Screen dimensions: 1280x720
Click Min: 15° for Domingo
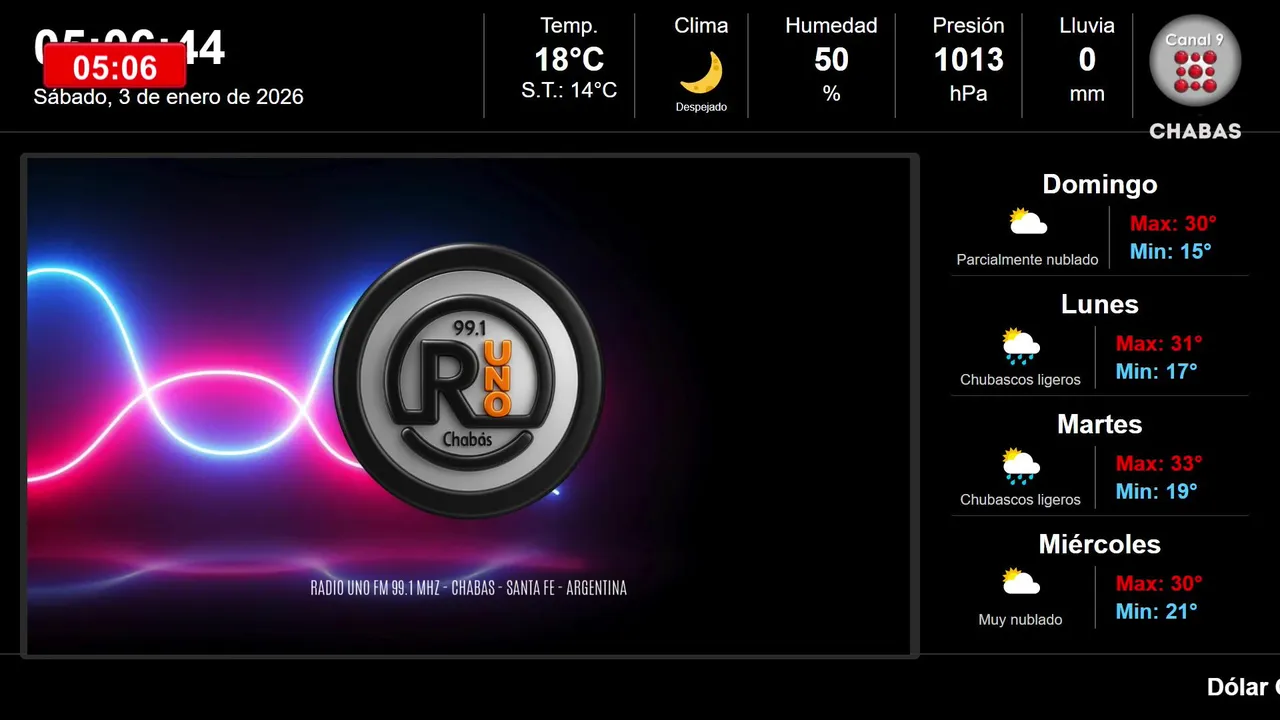(1170, 252)
